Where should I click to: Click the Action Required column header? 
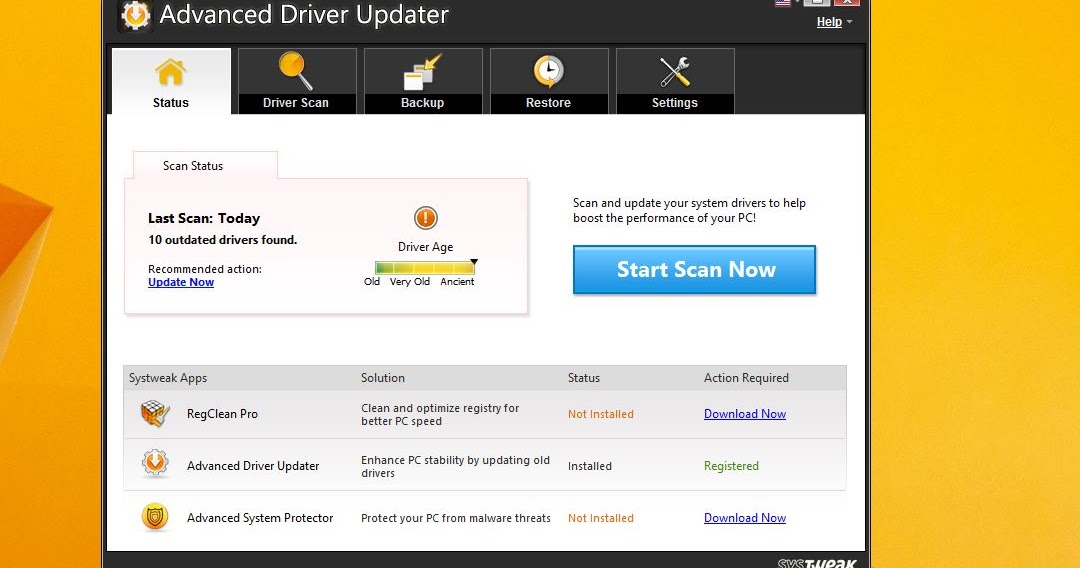click(x=746, y=378)
